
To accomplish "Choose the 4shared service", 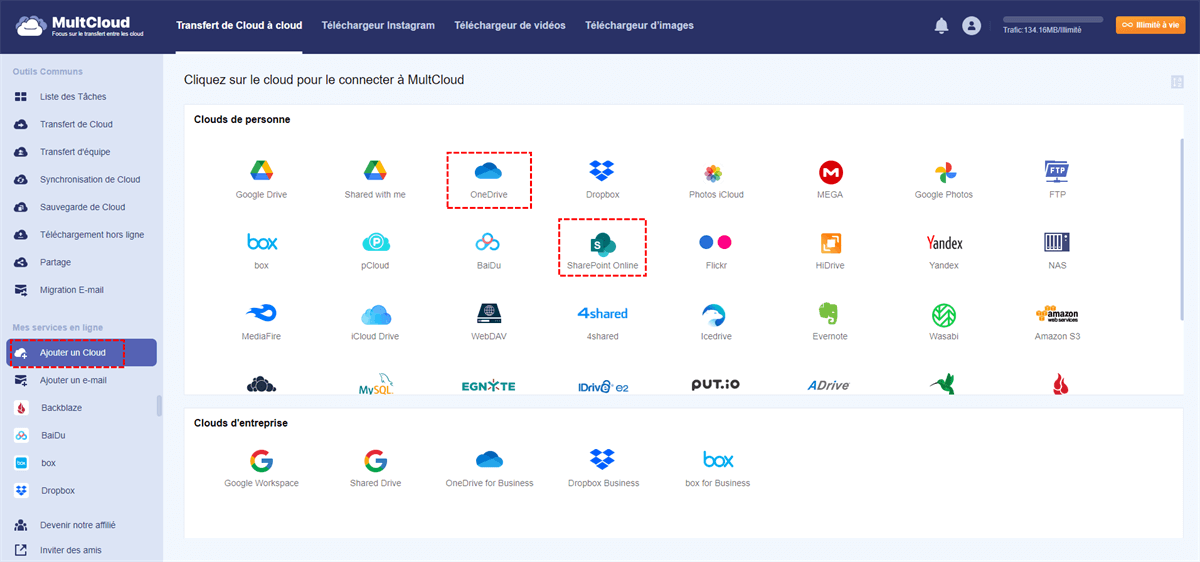I will (x=602, y=313).
